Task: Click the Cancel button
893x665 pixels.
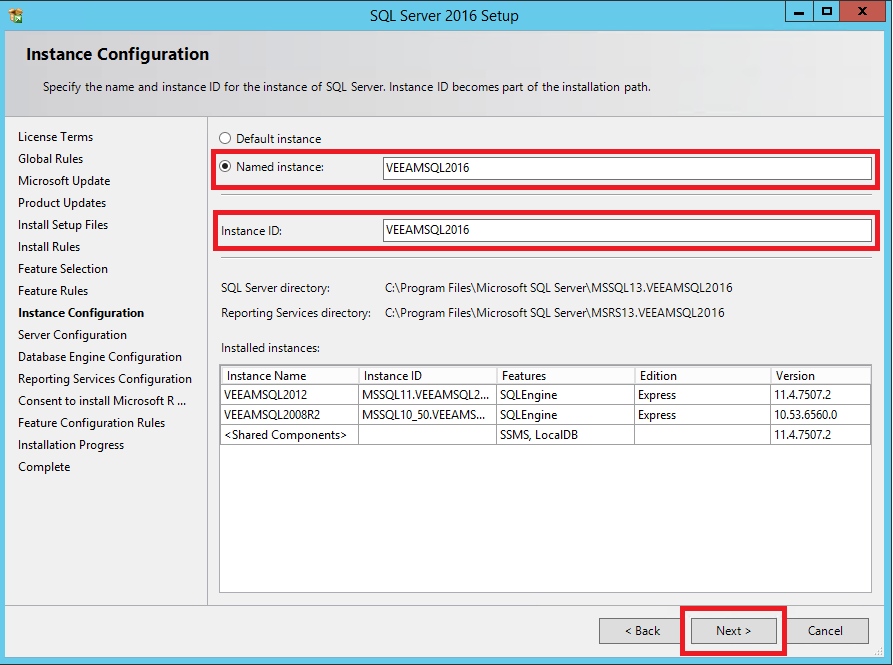Action: 825,631
